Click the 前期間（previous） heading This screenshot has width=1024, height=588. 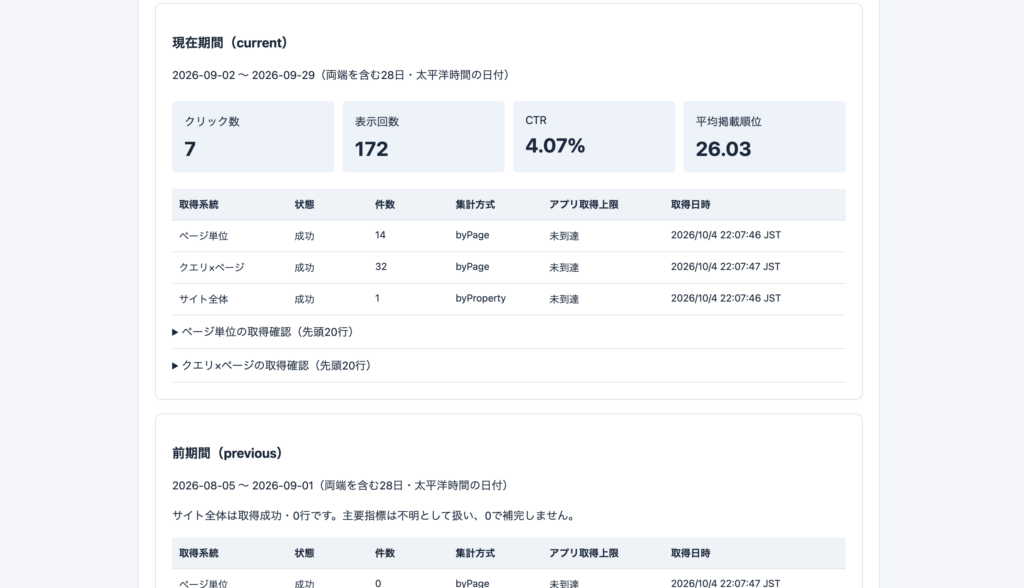[x=227, y=453]
